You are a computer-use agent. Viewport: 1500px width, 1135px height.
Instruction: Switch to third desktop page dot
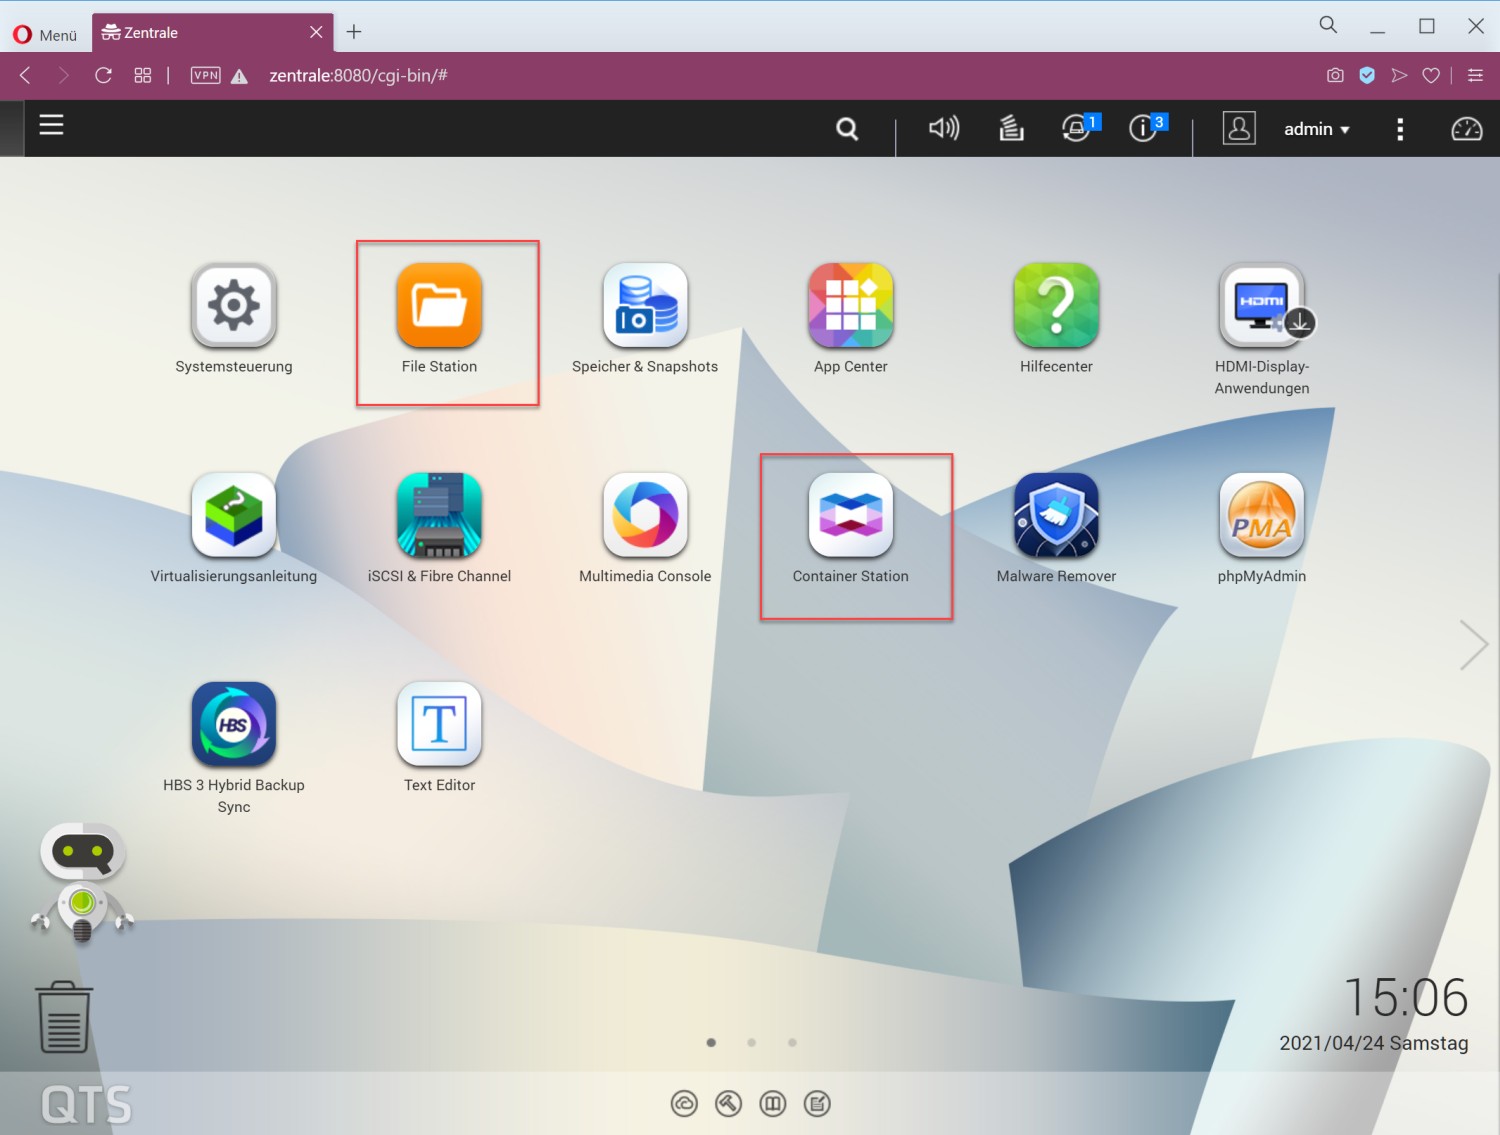pyautogui.click(x=792, y=1042)
